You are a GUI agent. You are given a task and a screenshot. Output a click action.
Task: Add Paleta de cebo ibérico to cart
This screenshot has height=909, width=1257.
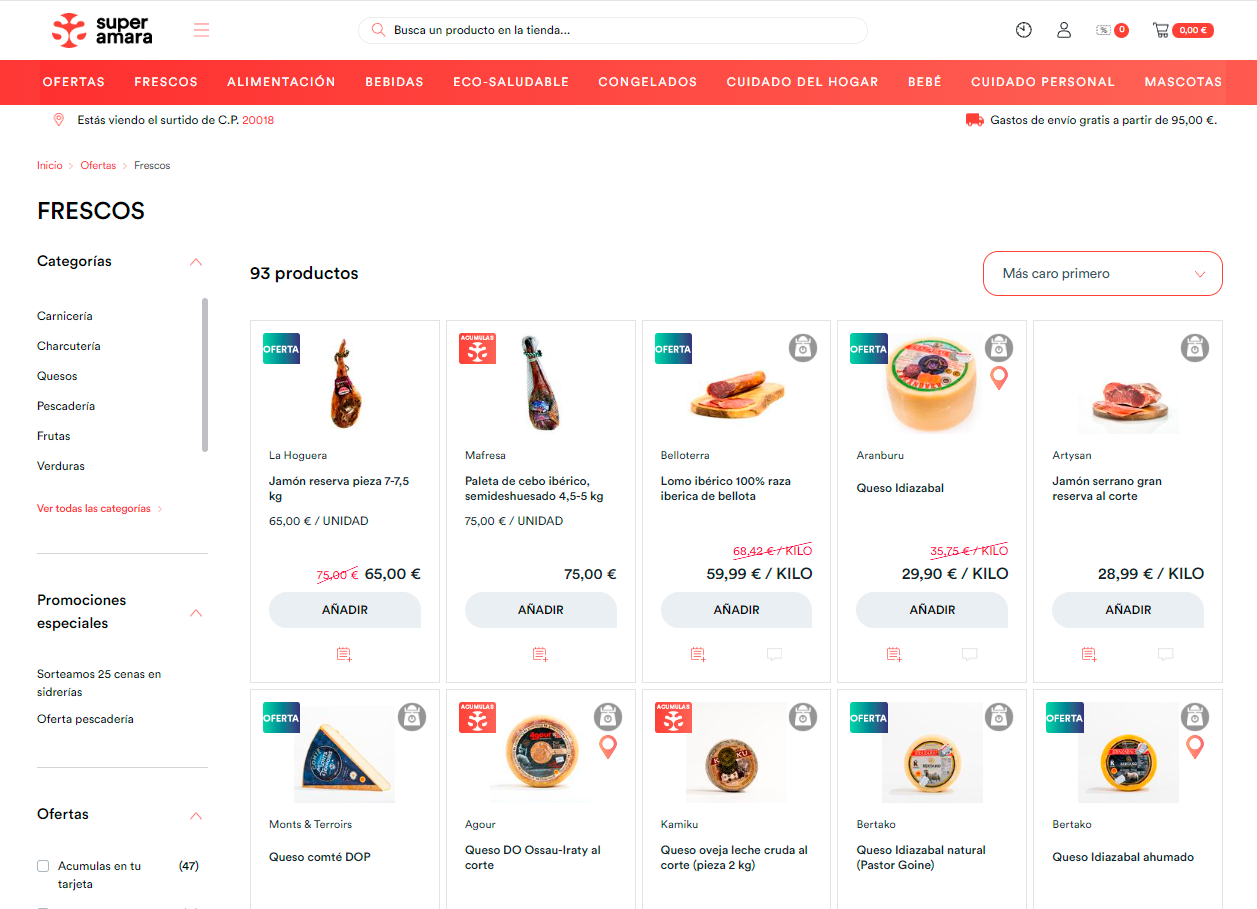tap(540, 610)
